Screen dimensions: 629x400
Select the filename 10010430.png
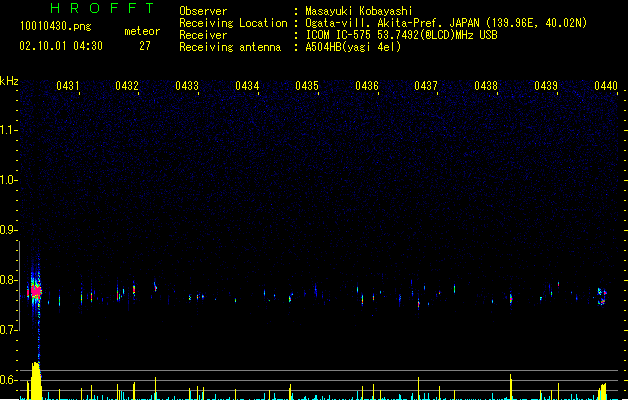pyautogui.click(x=56, y=26)
